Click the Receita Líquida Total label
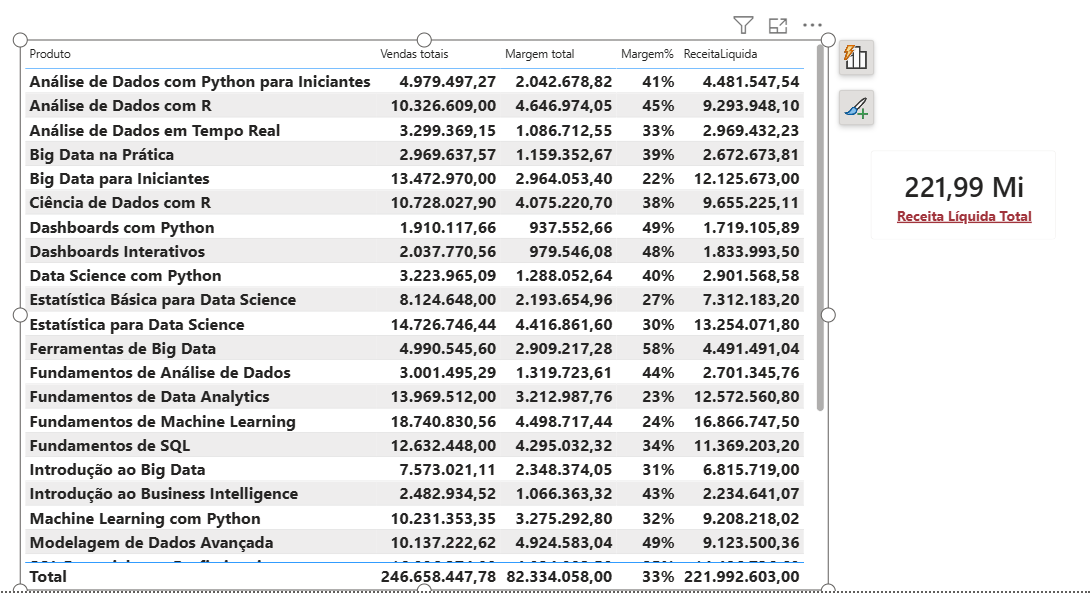 [964, 216]
